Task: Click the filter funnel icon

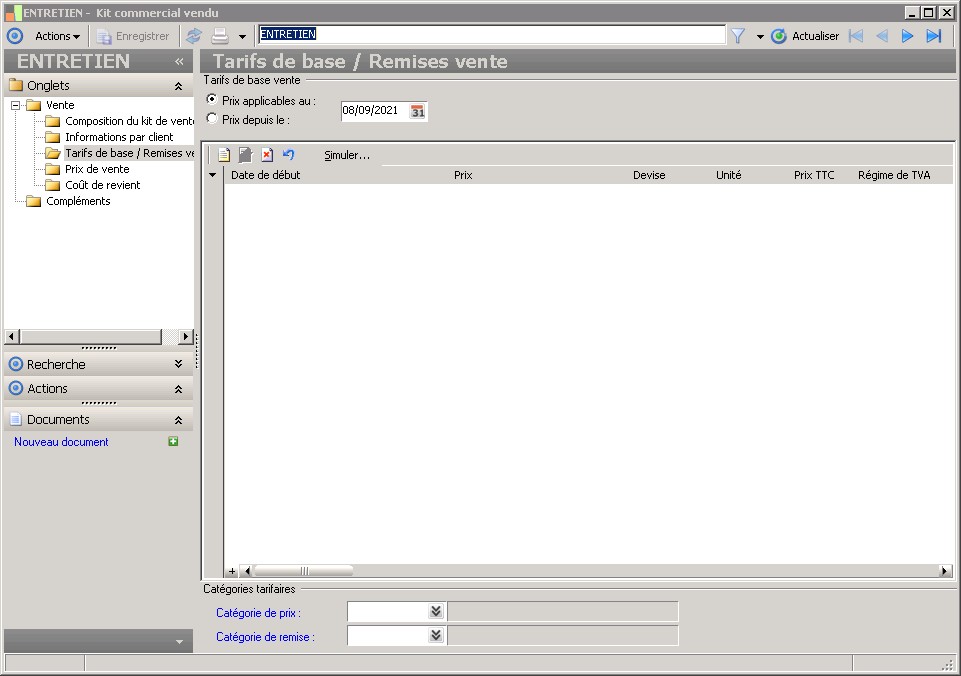Action: [x=738, y=36]
